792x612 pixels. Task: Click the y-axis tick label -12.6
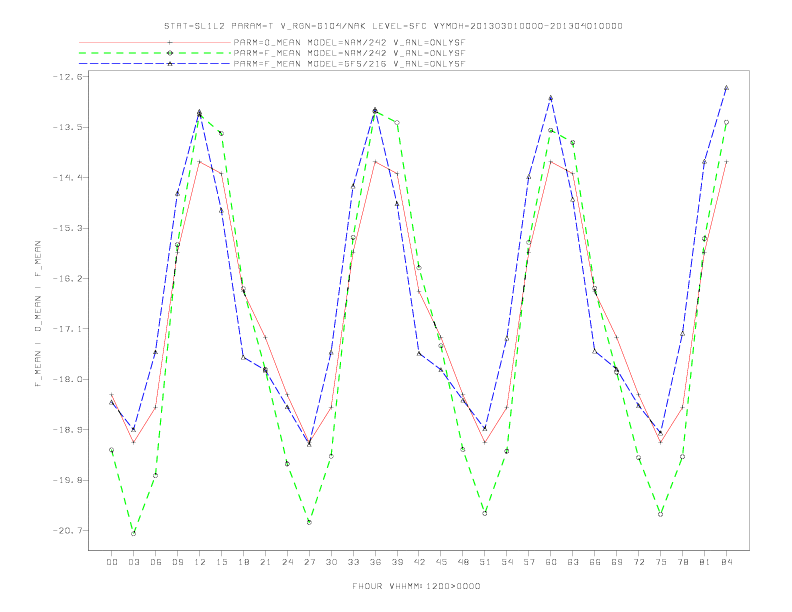[x=67, y=76]
